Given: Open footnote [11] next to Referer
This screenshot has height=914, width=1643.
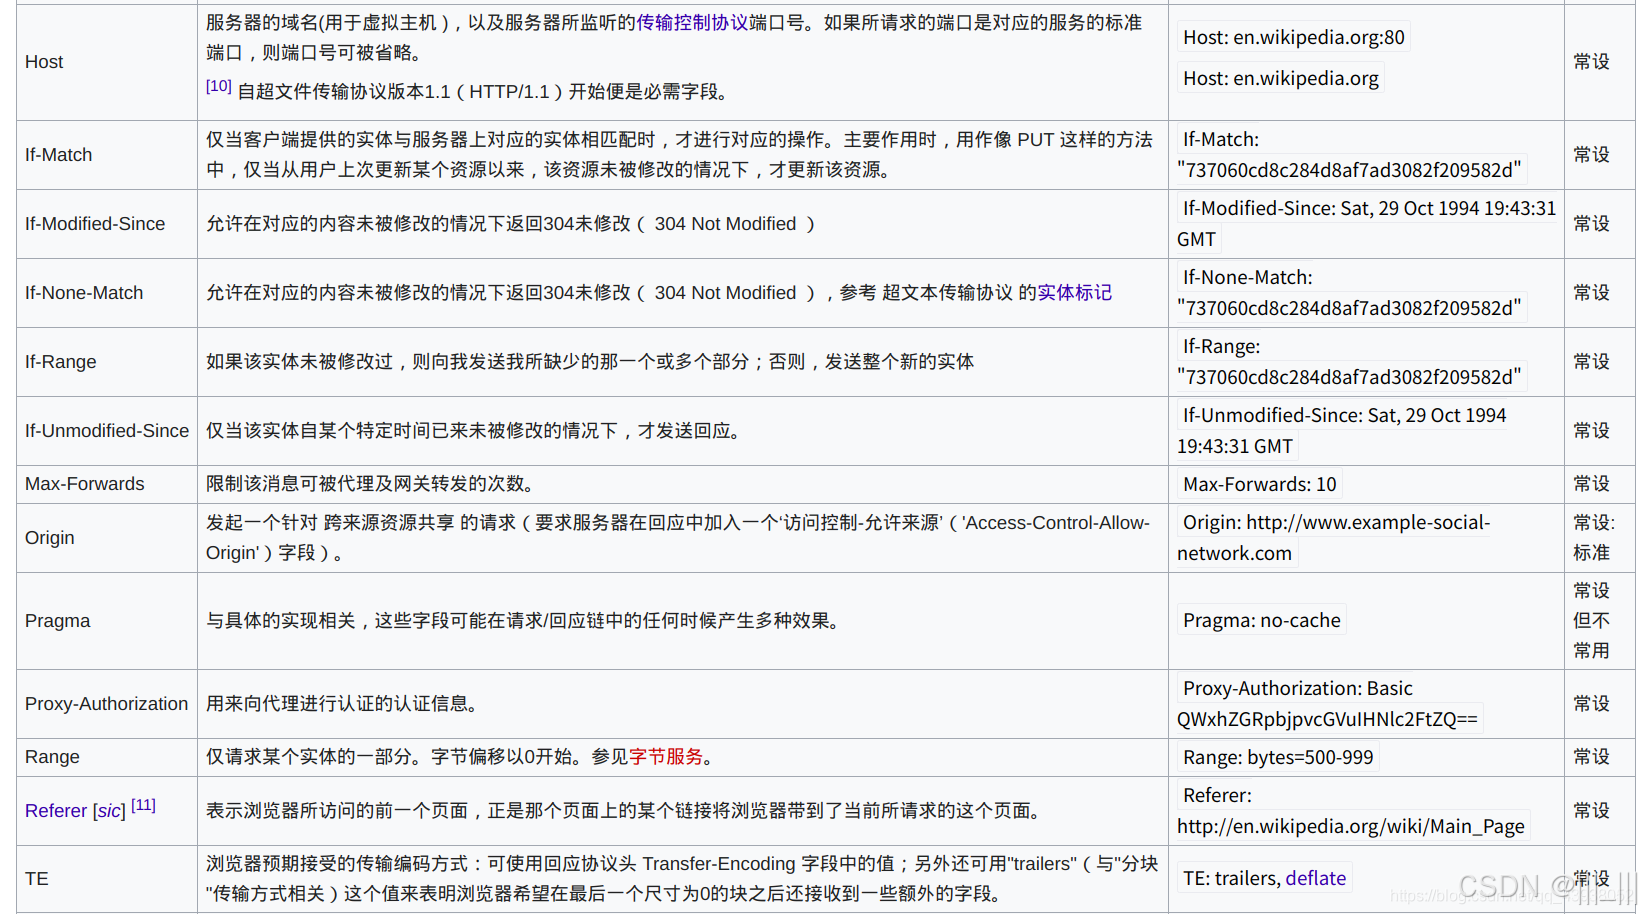Looking at the screenshot, I should [143, 805].
